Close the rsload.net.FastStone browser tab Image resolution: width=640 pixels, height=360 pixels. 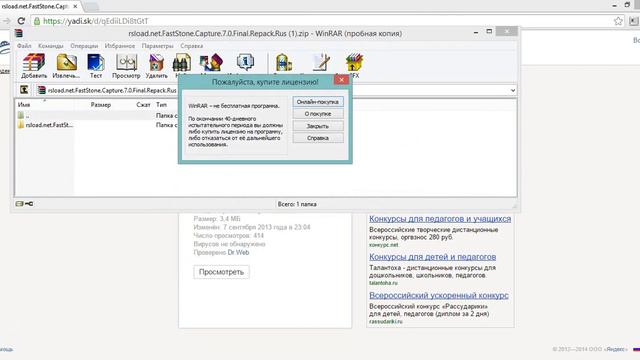coord(75,6)
